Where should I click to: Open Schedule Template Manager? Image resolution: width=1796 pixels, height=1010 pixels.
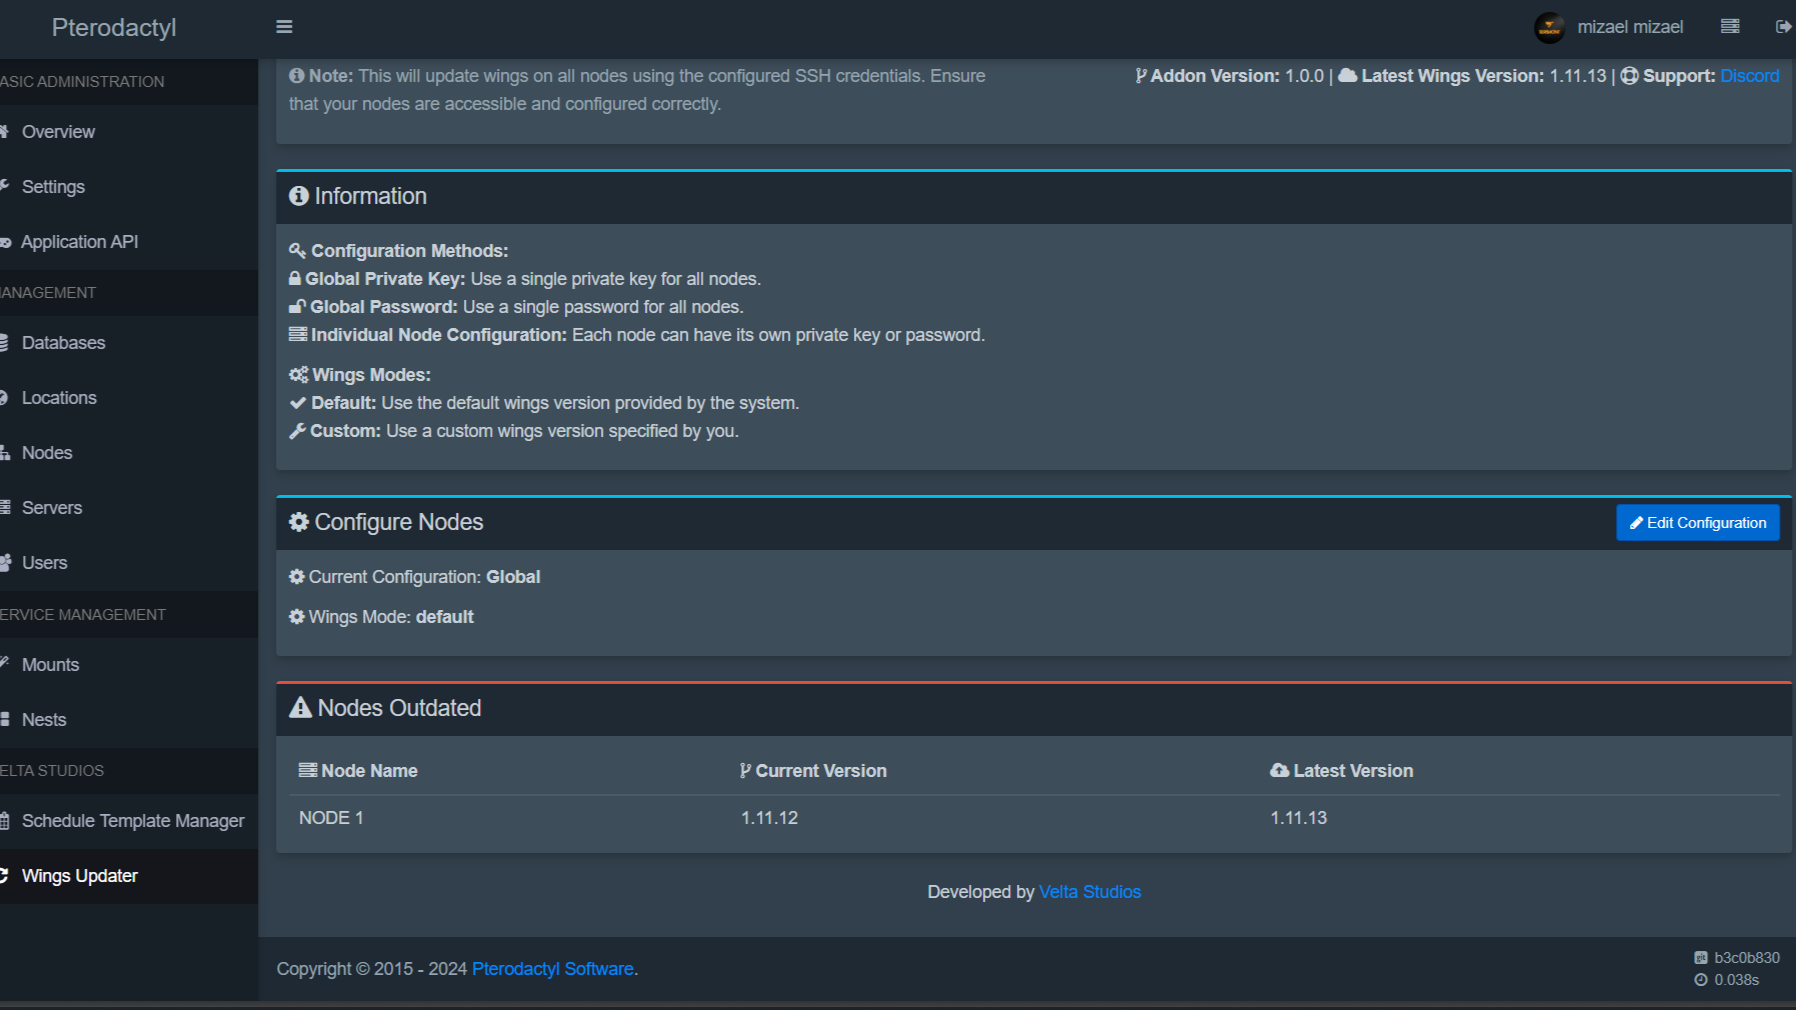pos(133,821)
